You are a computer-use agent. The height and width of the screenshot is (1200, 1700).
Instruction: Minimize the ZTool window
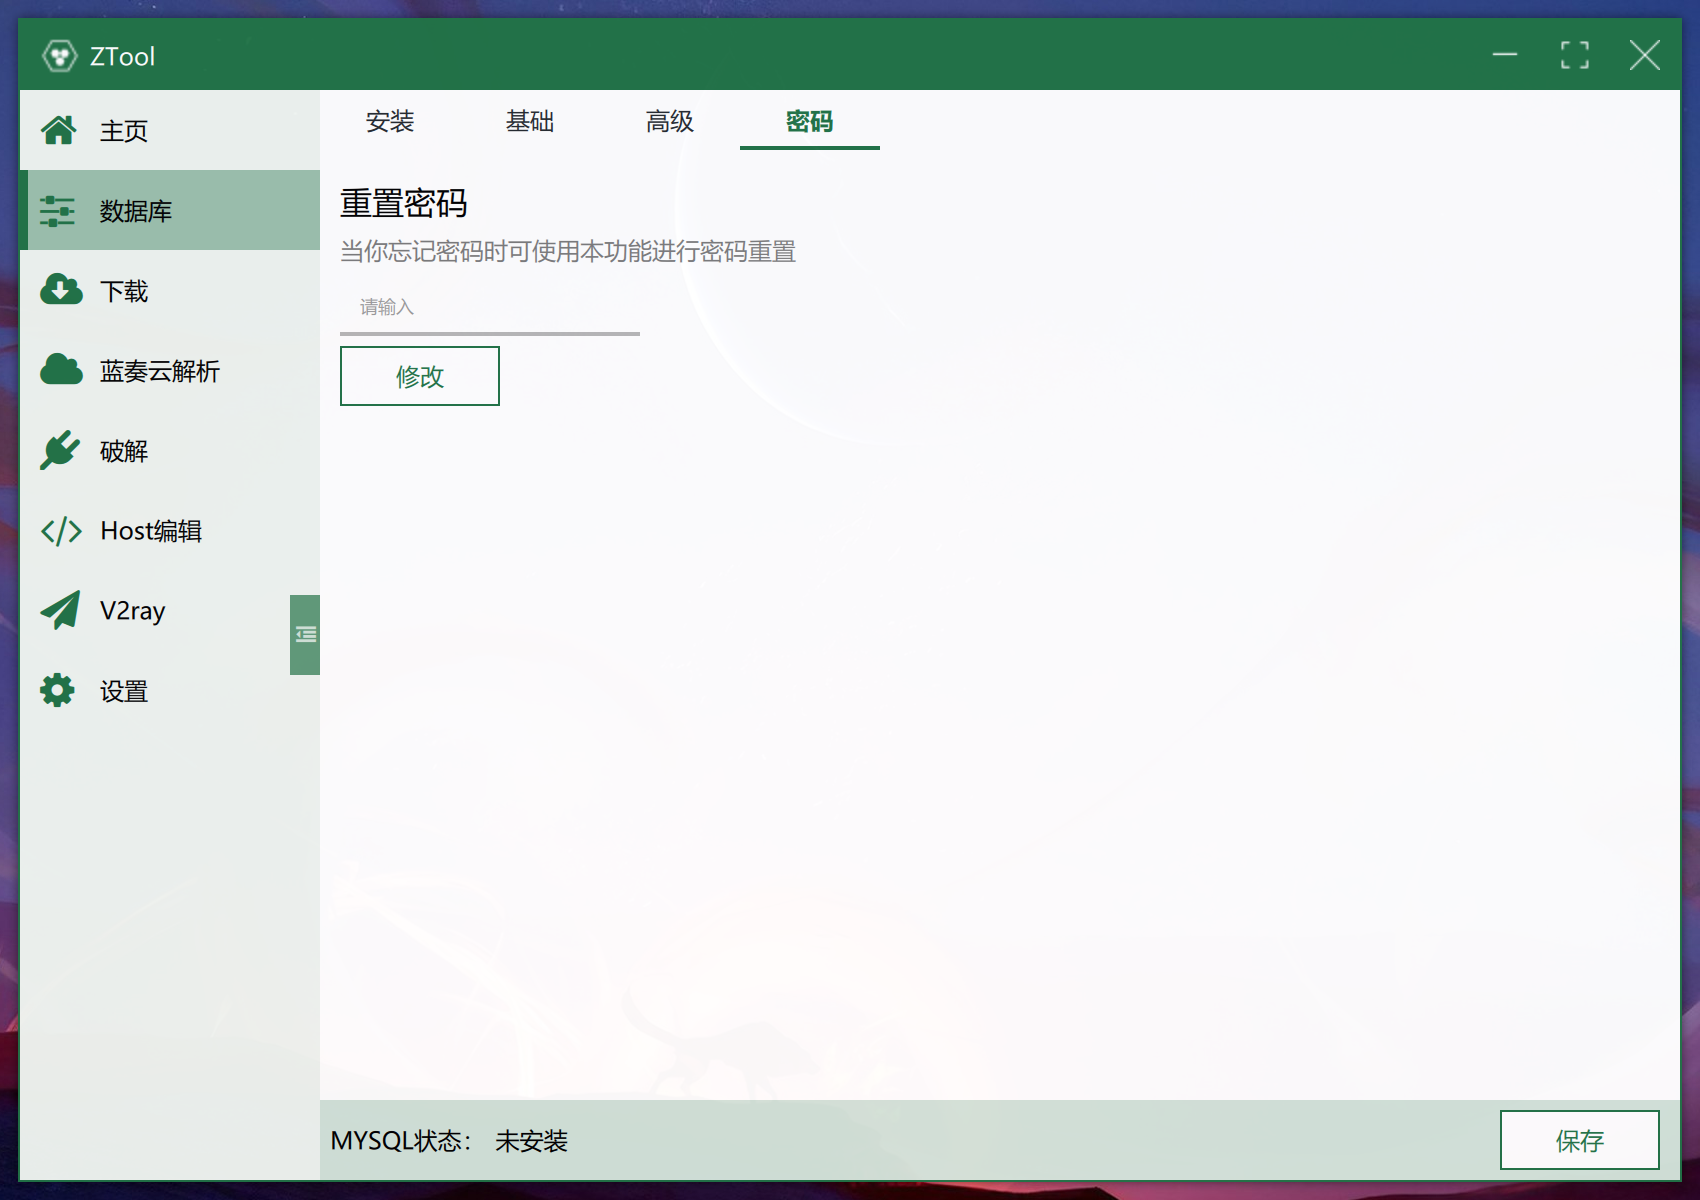(x=1505, y=55)
